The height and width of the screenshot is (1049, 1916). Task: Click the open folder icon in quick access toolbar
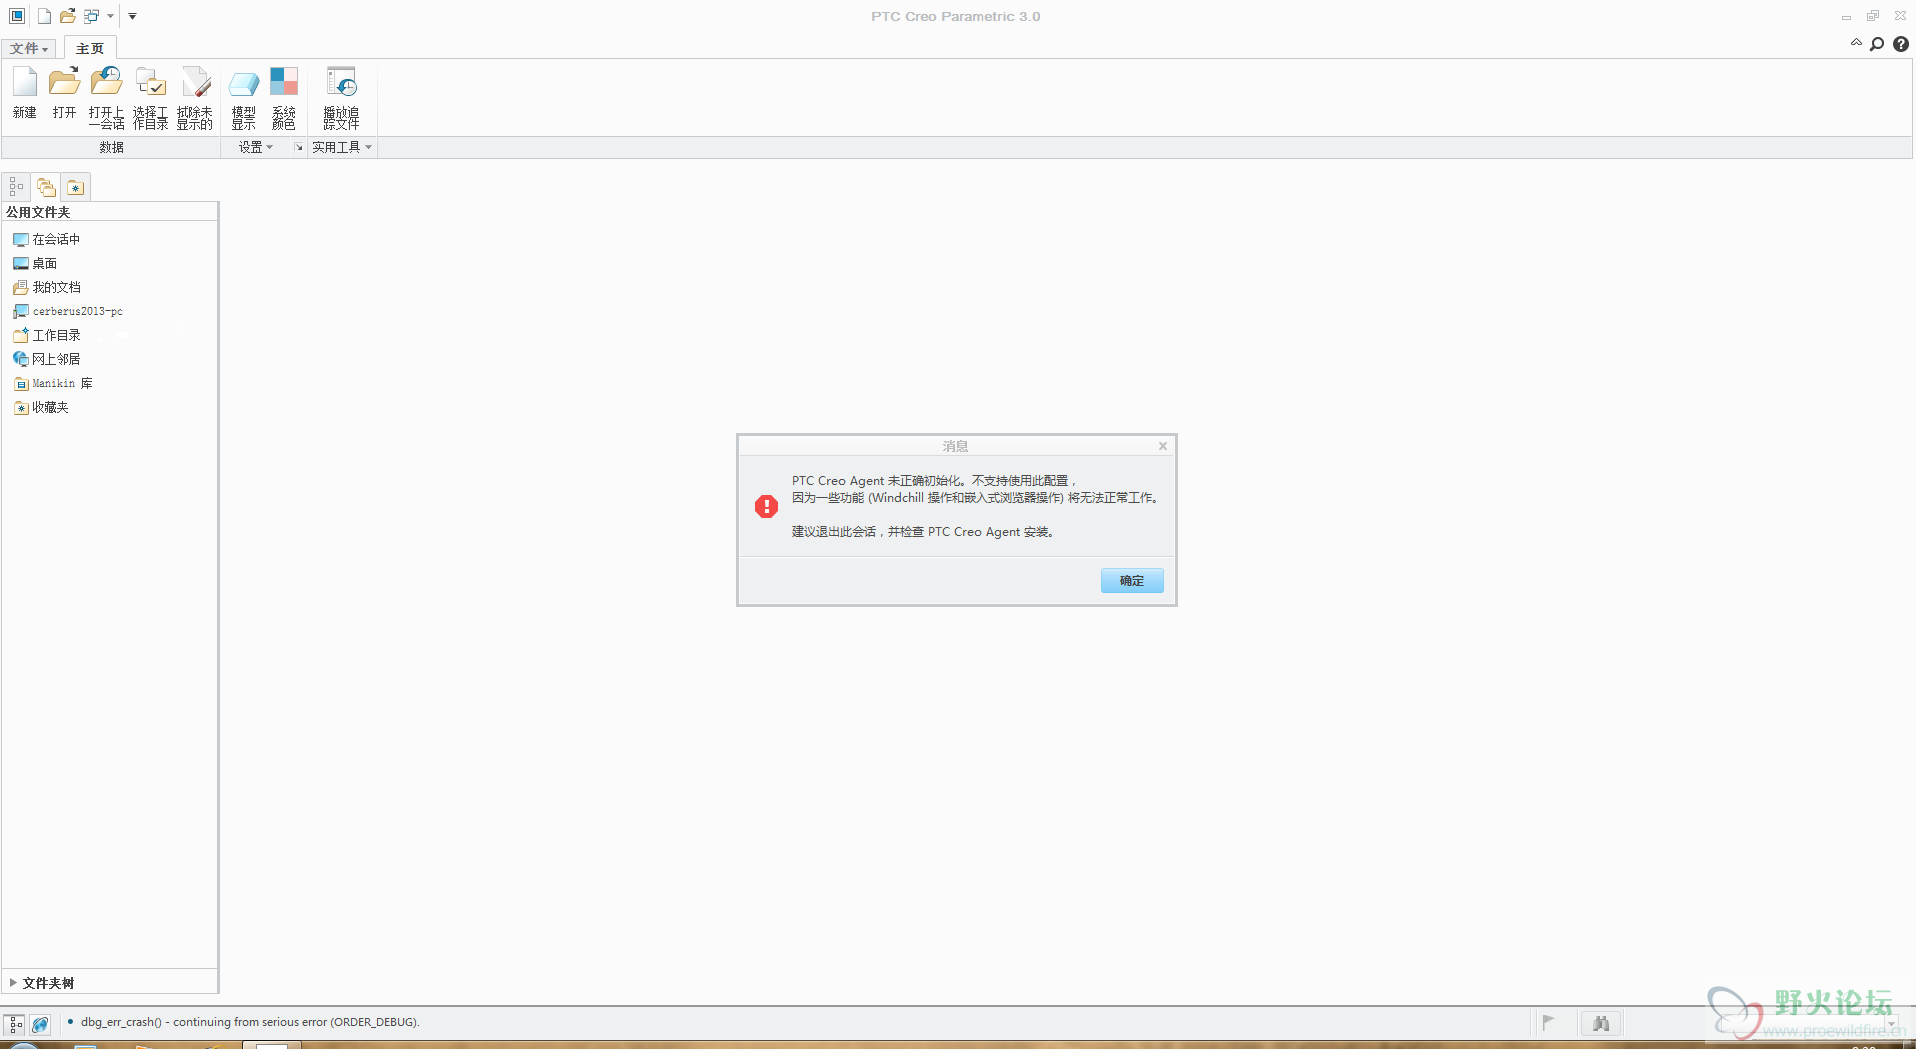[68, 16]
